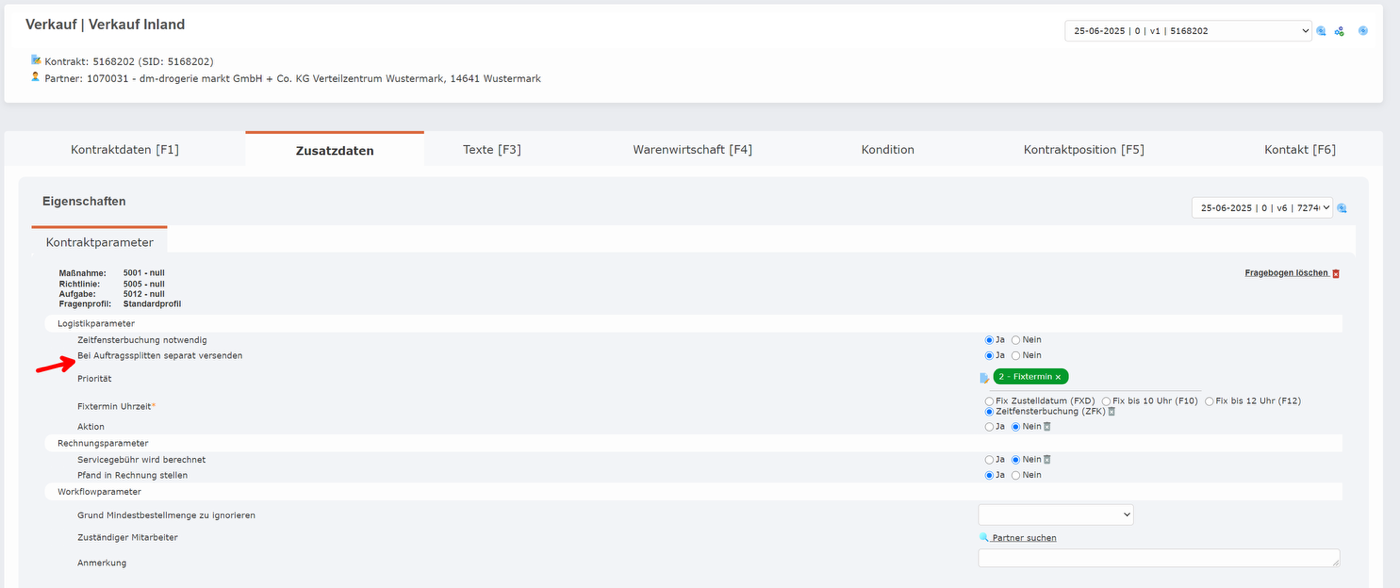Select Ja for Servicegebühr wird berechnet

coord(989,460)
